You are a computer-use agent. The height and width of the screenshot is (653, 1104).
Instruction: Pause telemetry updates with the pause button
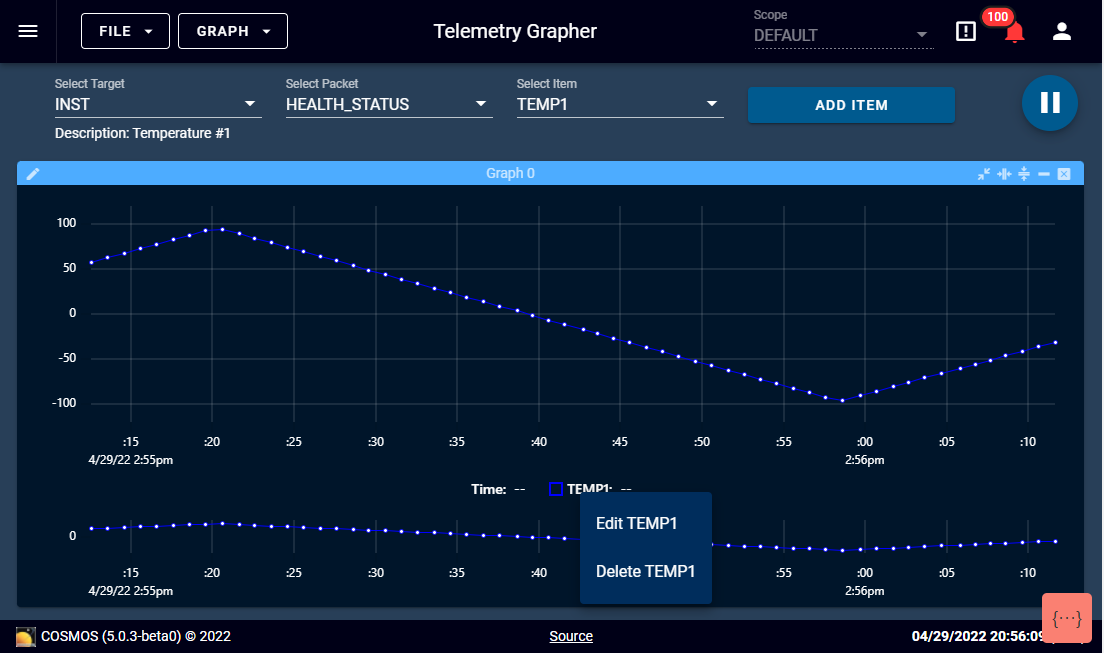point(1049,103)
